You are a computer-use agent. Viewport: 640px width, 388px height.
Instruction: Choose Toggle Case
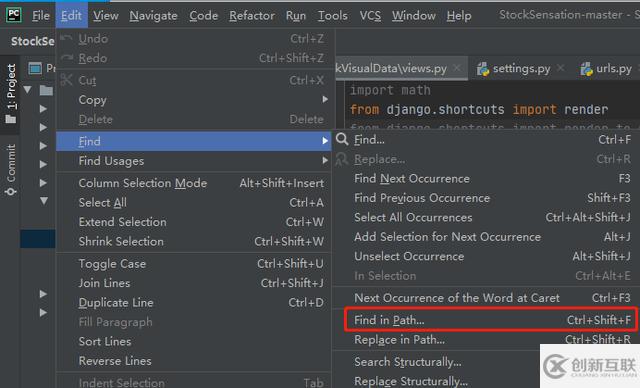click(x=193, y=264)
